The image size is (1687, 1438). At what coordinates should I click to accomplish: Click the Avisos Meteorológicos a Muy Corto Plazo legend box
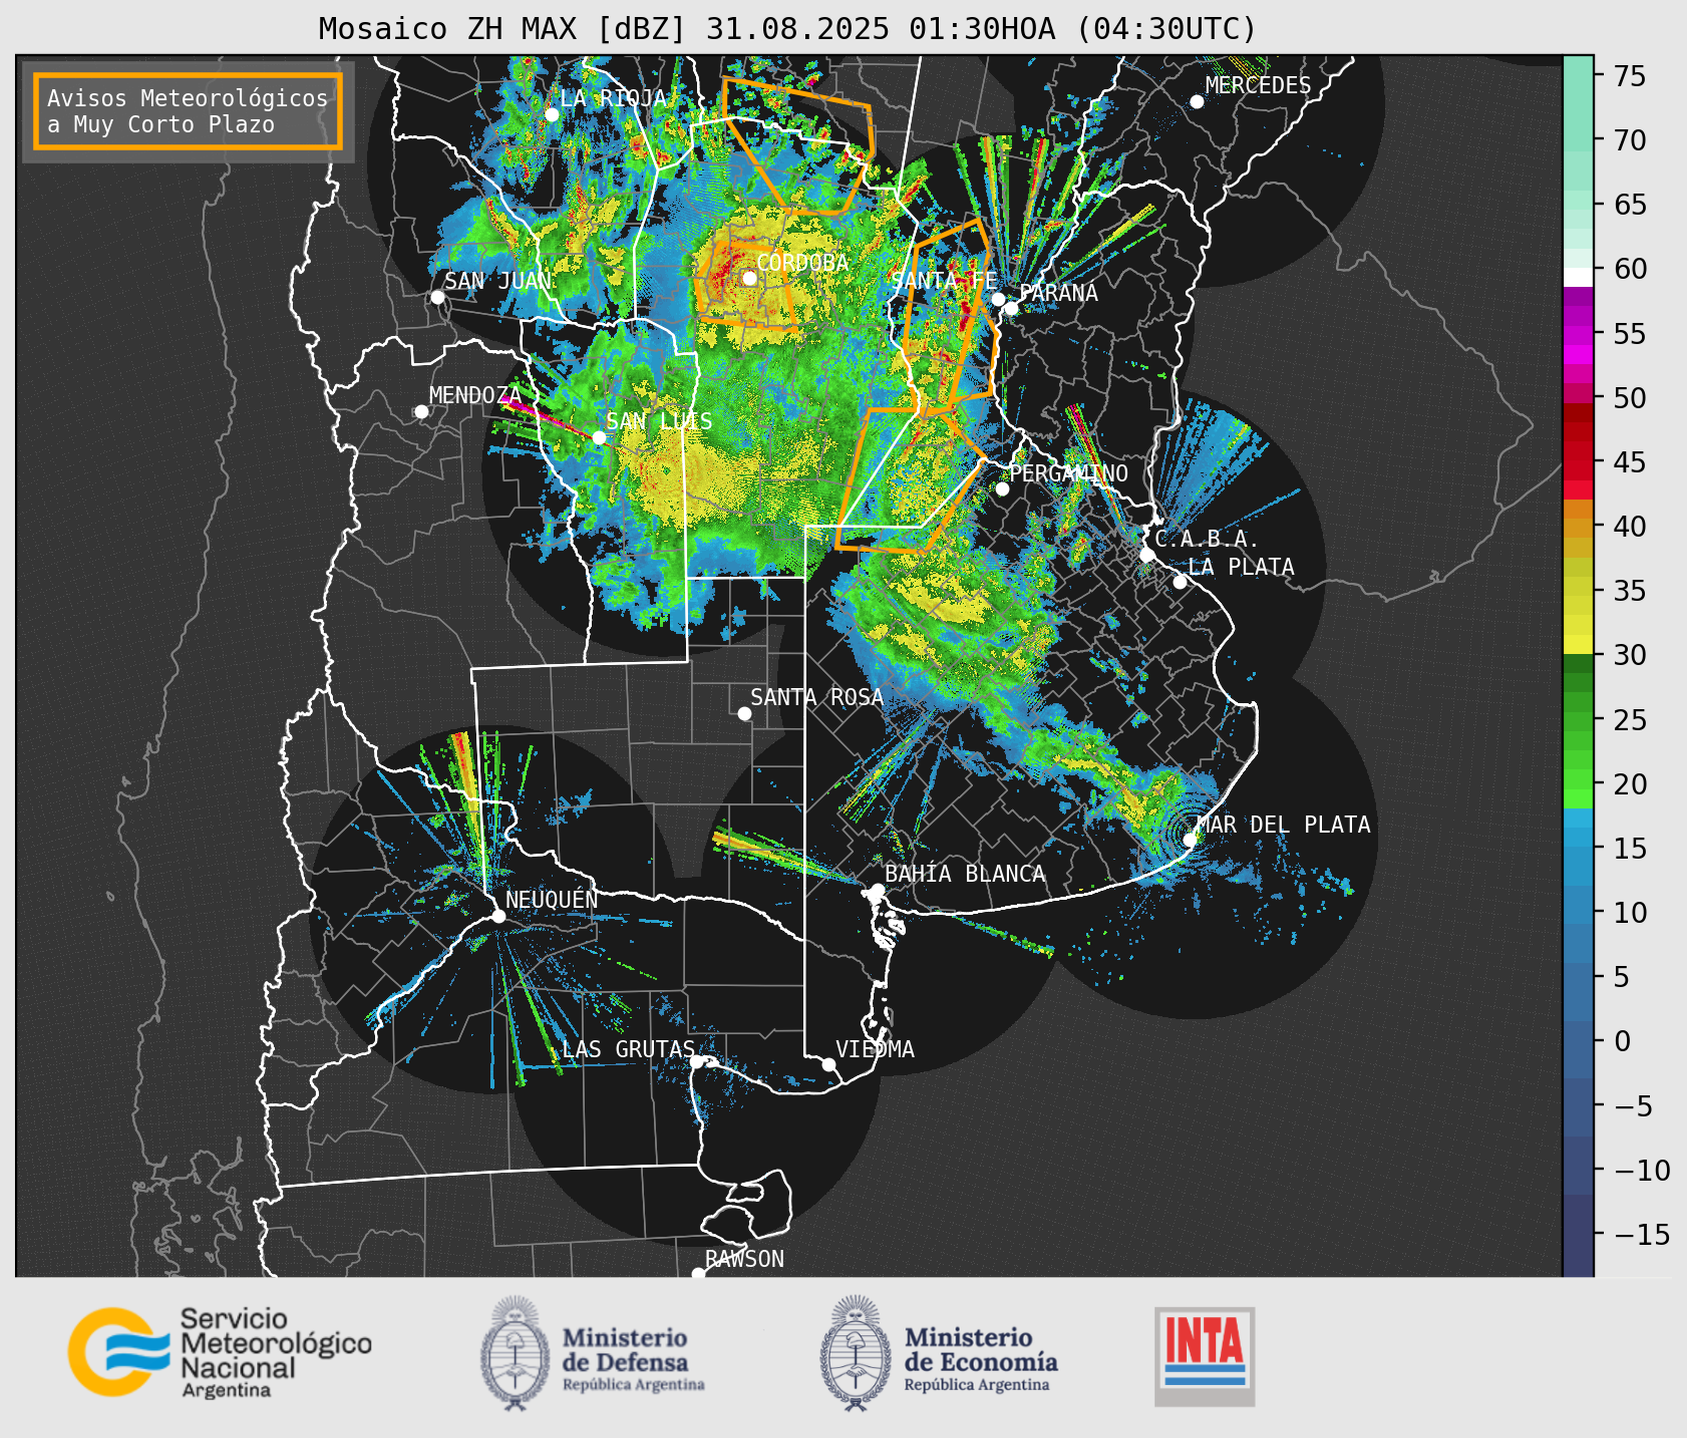click(188, 111)
